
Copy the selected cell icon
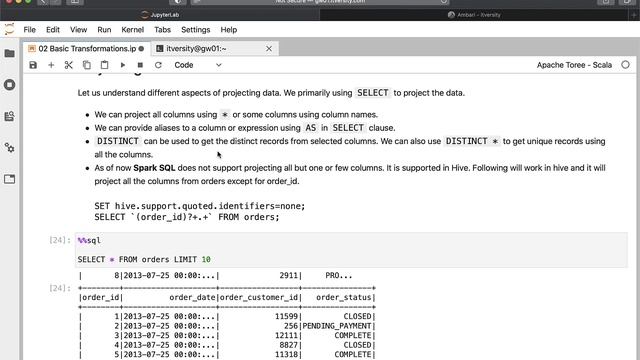click(87, 65)
